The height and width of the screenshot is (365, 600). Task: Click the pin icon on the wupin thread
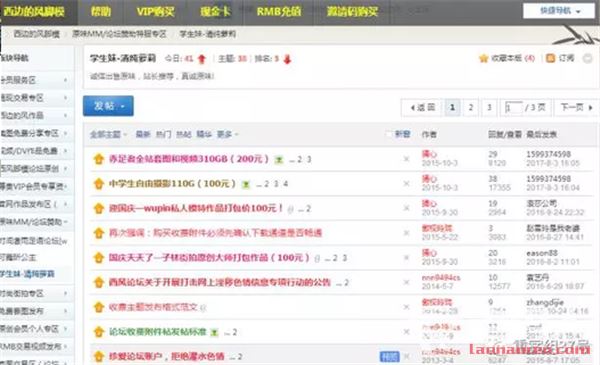(99, 209)
